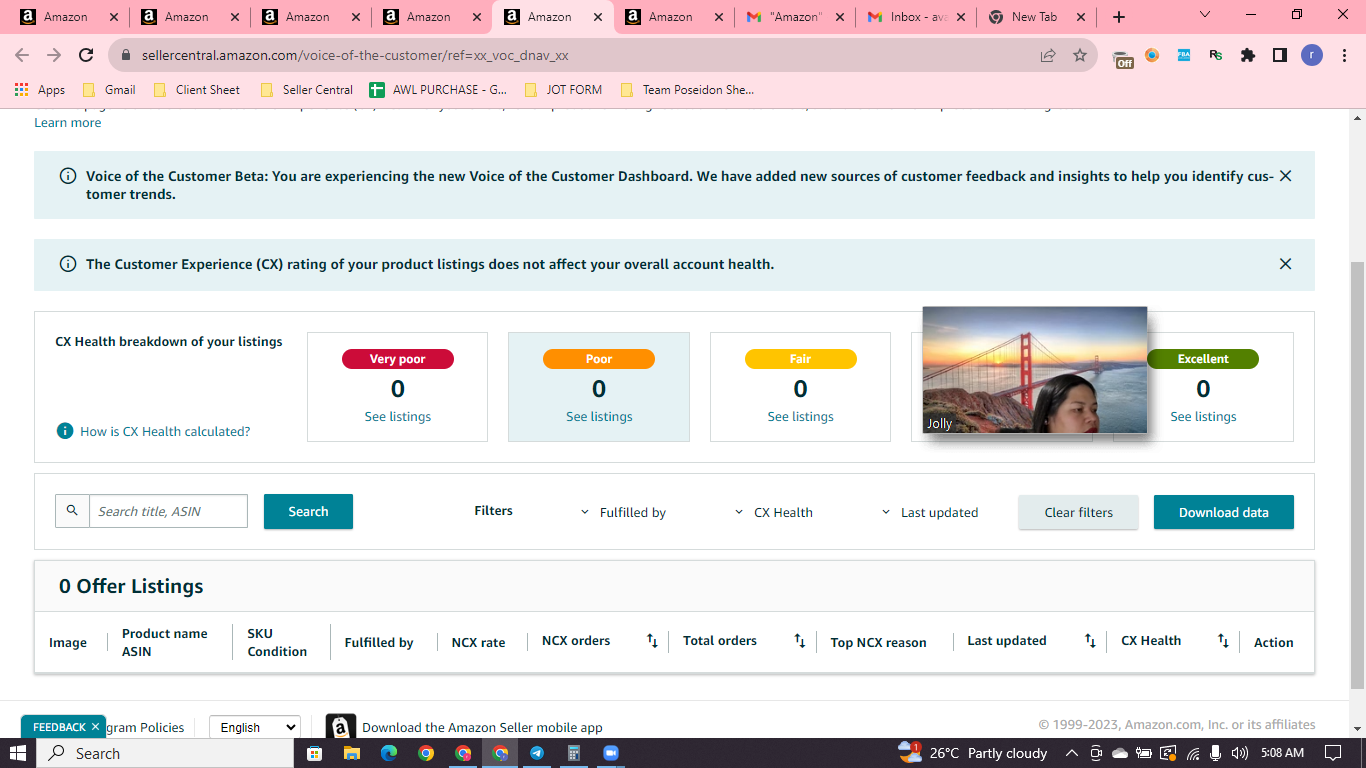Open the RS extension icon

(1216, 56)
